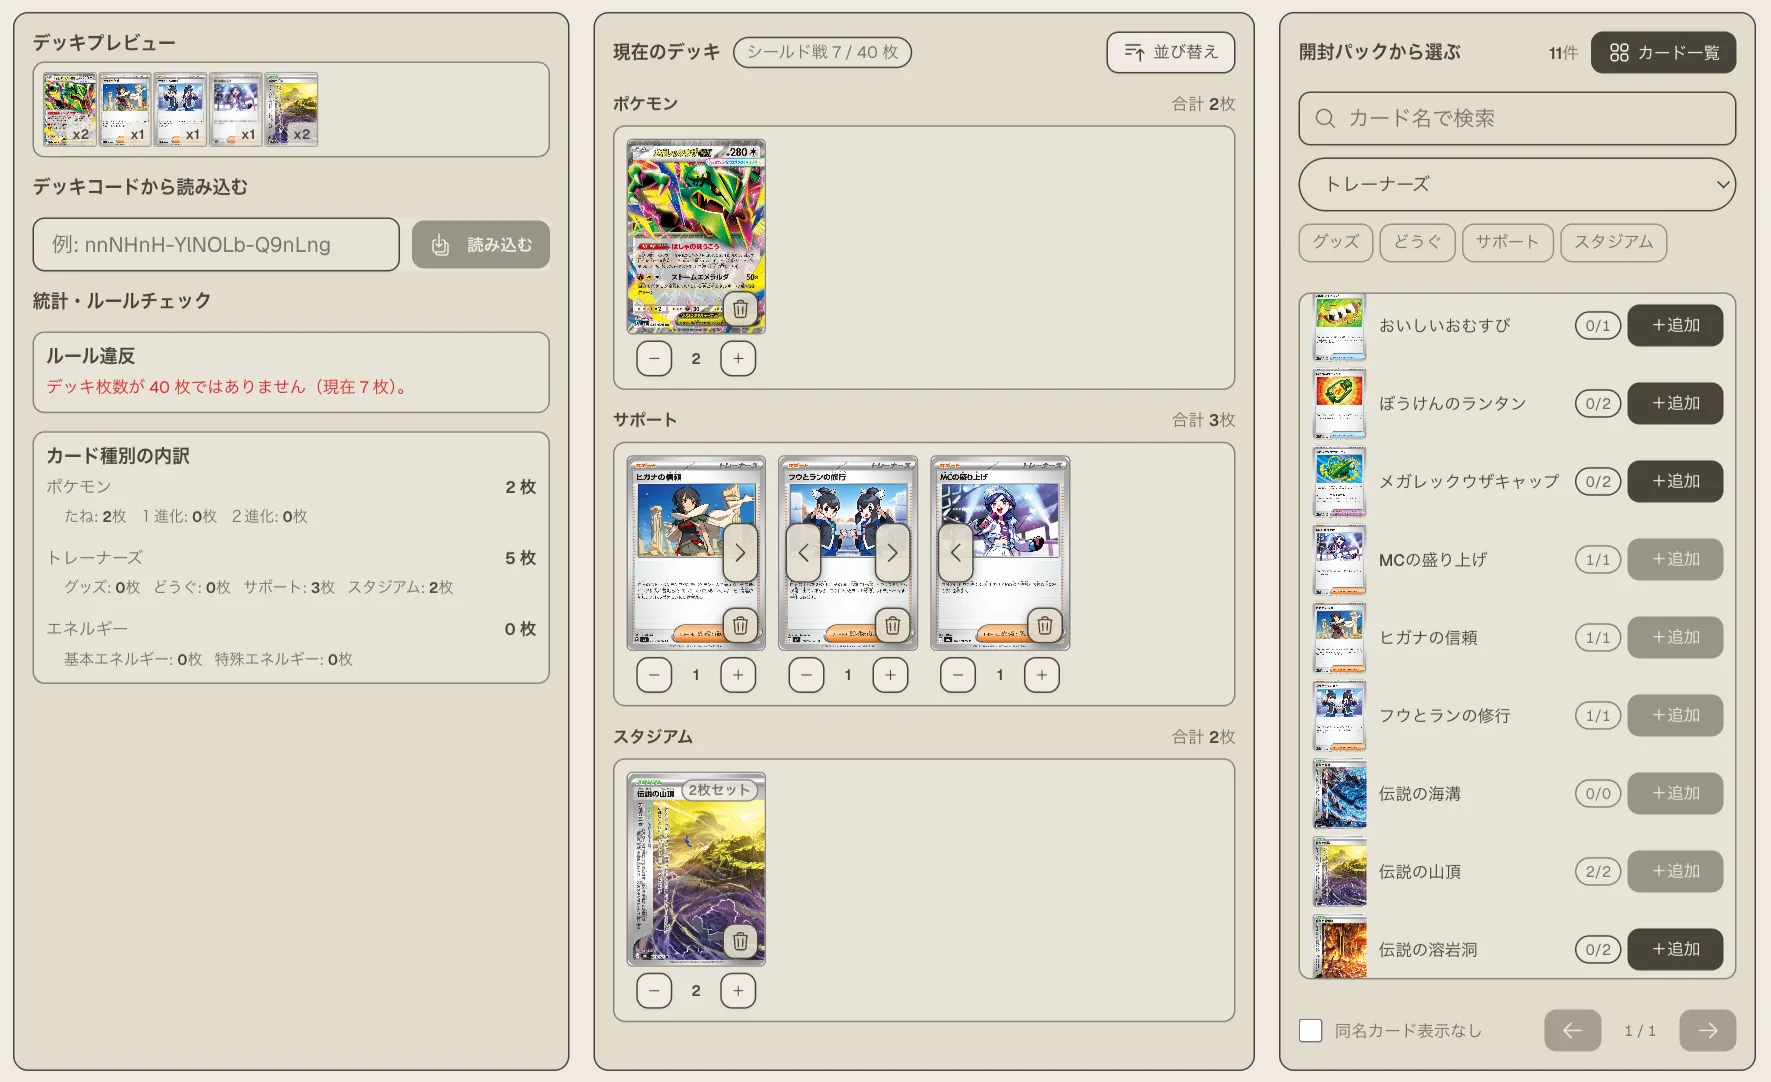
Task: Add メガレックウザキャップ to the deck
Action: (x=1675, y=481)
